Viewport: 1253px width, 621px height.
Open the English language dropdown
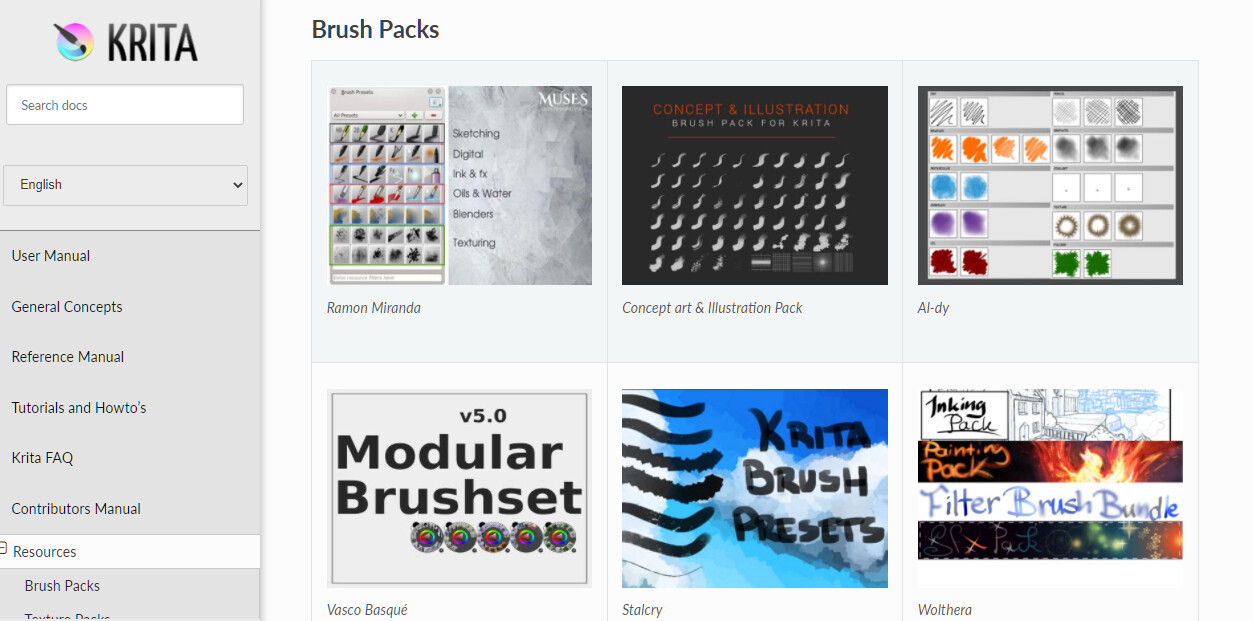point(125,185)
